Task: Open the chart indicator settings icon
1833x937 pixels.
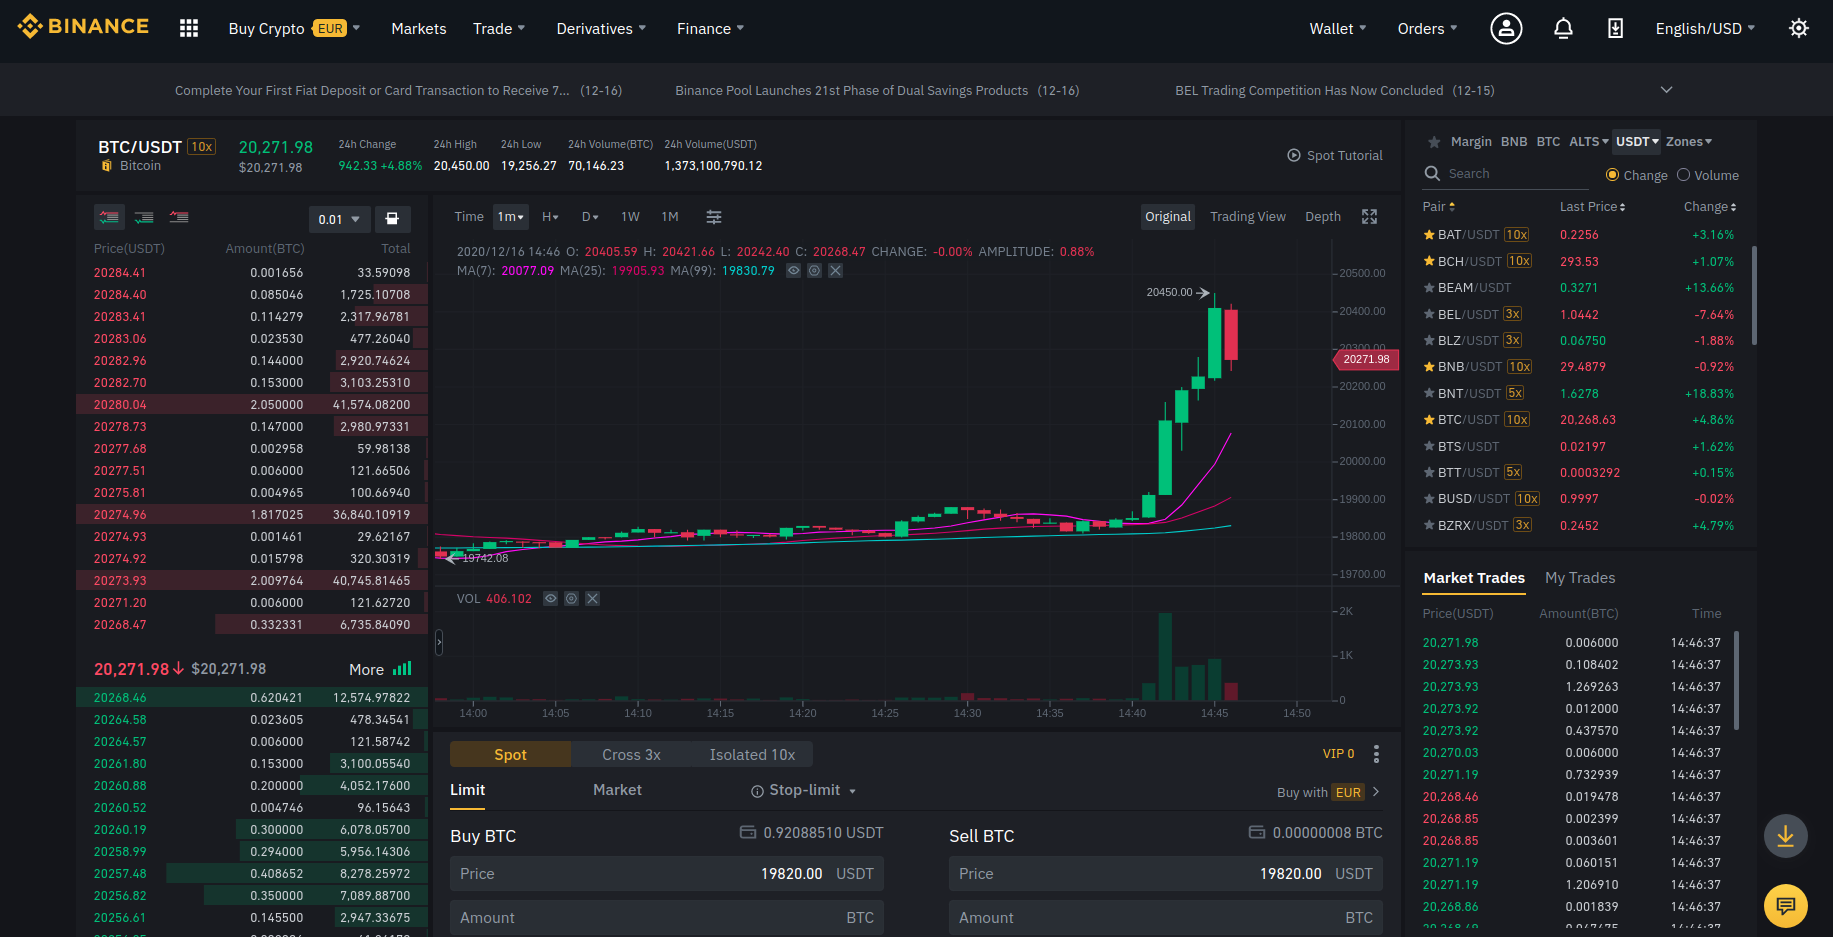Action: pos(714,217)
